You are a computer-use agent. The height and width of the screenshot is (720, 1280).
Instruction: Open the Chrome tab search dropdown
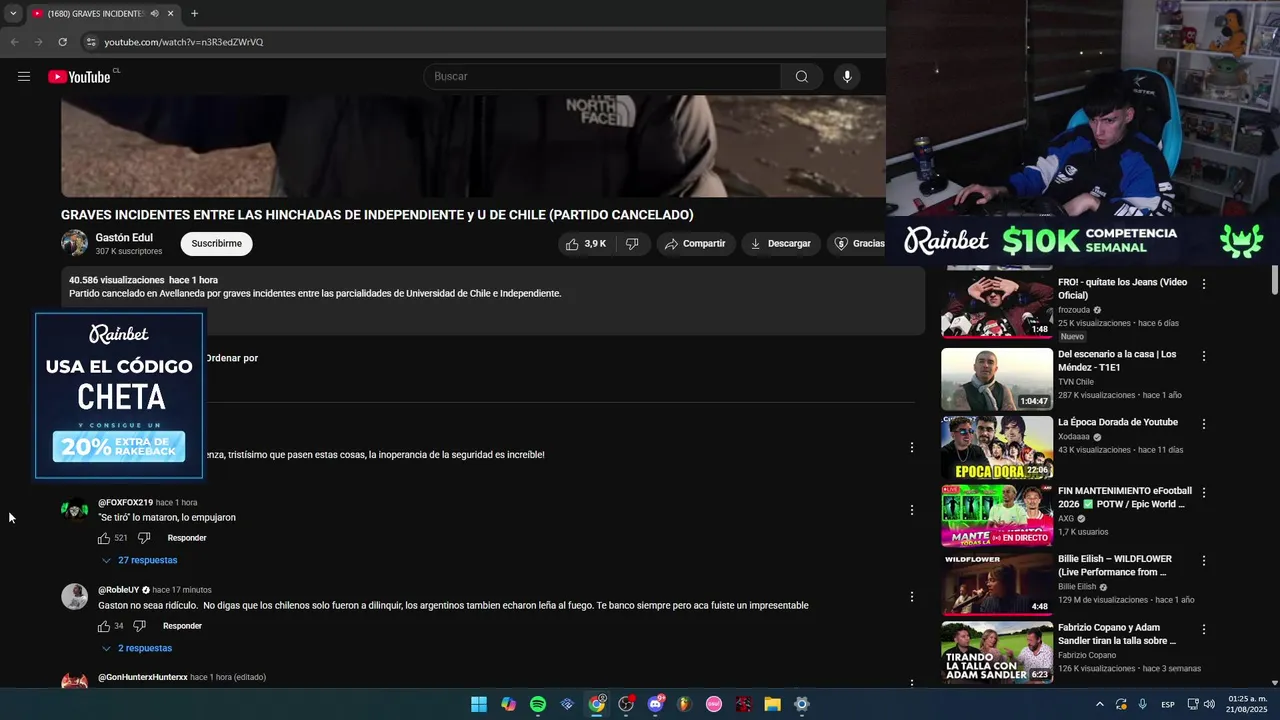(x=12, y=14)
